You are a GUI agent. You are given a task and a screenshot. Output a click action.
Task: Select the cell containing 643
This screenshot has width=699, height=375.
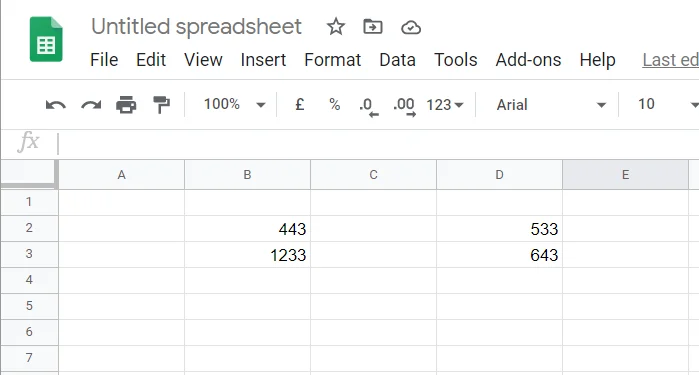499,255
